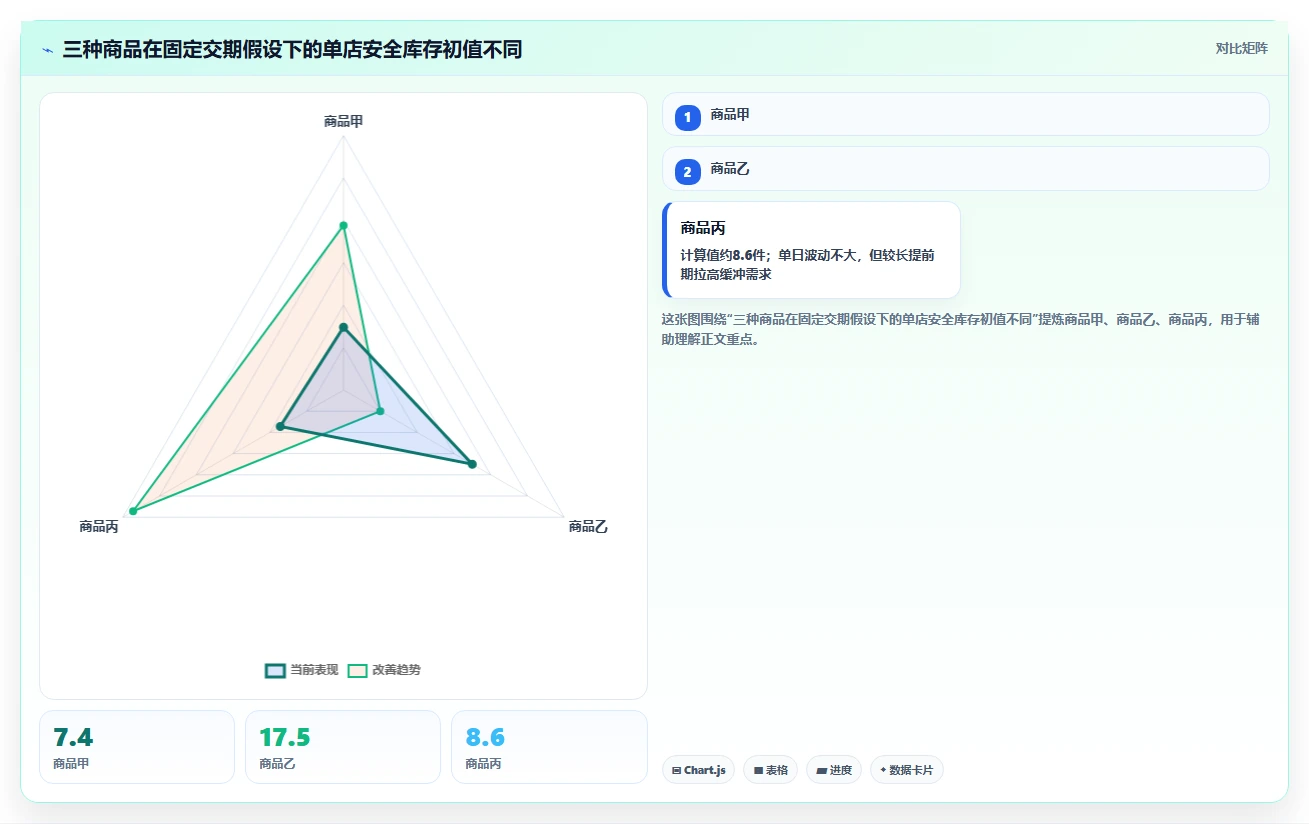Click the 商品乙 axis label on radar chart
The image size is (1309, 824).
point(588,526)
